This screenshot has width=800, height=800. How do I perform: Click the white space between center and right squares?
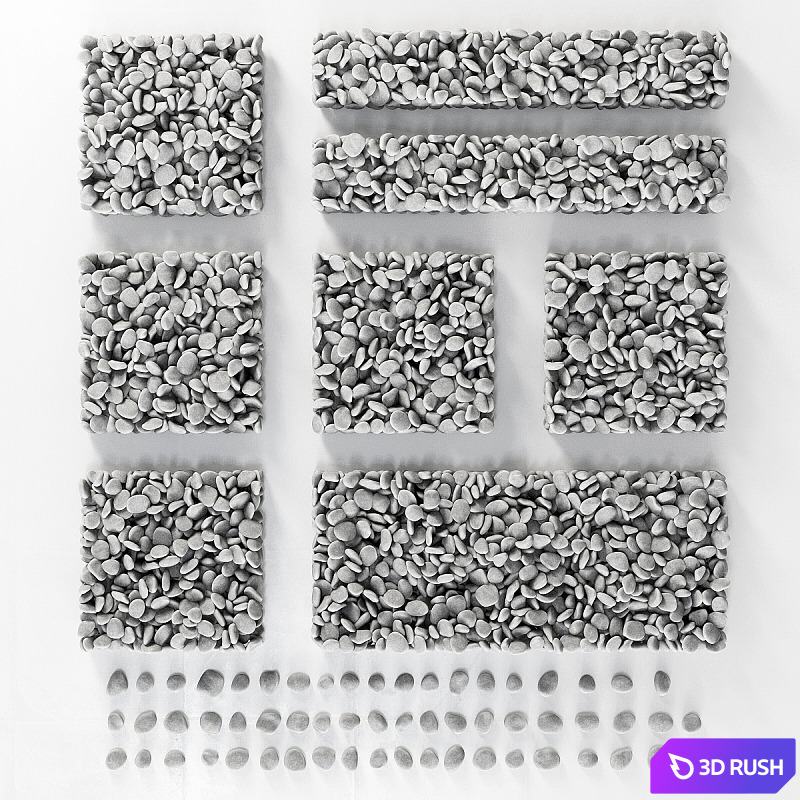[x=519, y=342]
